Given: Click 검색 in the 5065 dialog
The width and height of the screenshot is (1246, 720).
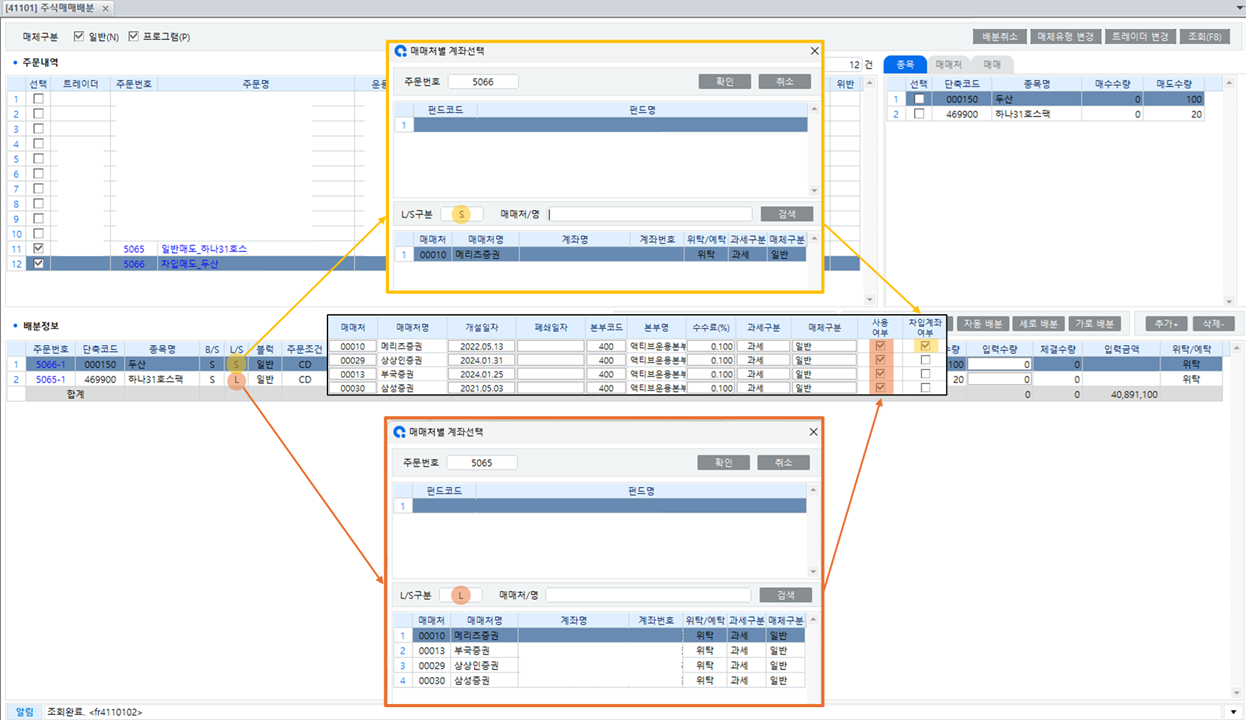Looking at the screenshot, I should pyautogui.click(x=785, y=595).
